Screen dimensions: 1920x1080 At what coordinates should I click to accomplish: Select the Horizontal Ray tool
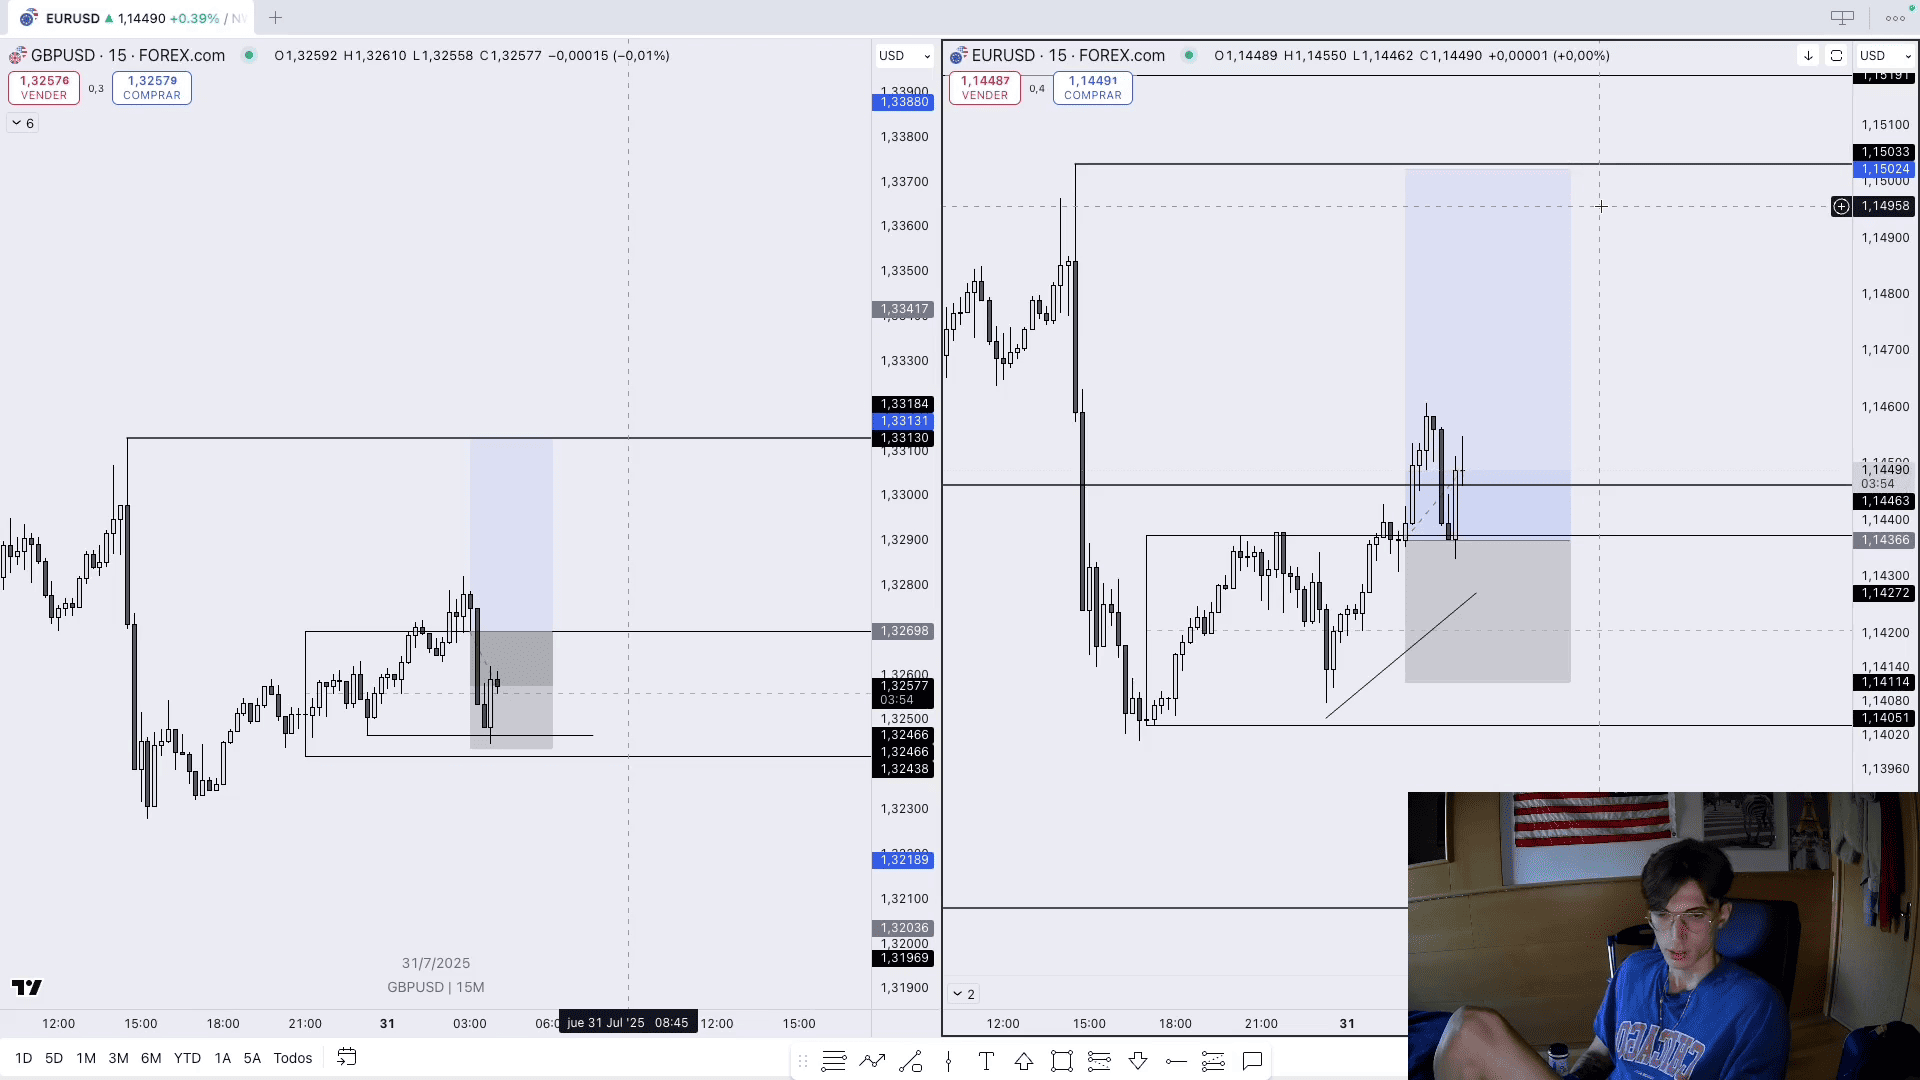(x=1176, y=1061)
